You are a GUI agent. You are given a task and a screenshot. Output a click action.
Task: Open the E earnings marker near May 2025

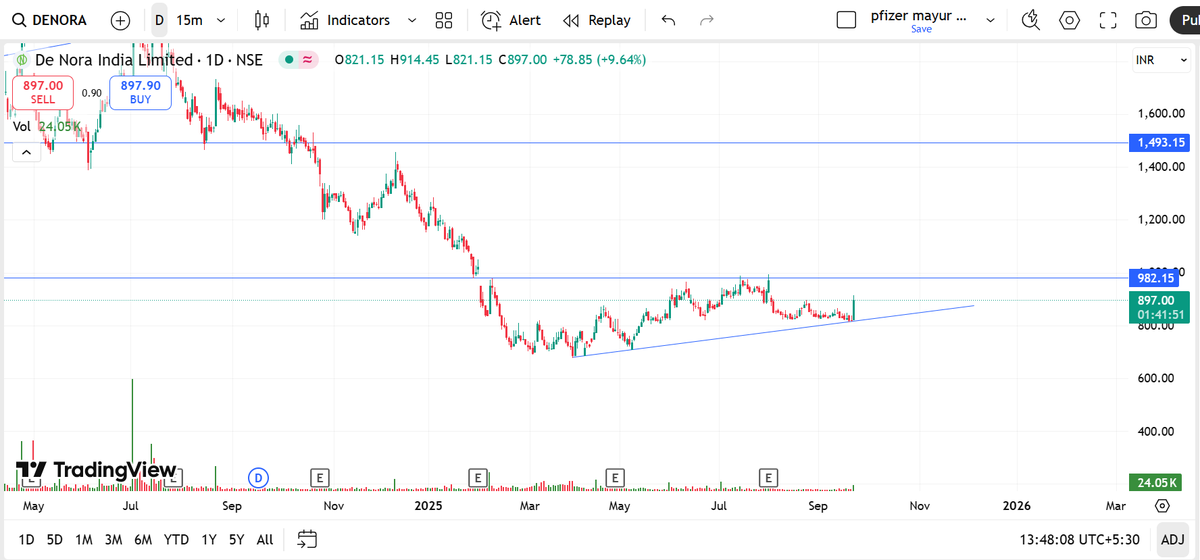(615, 477)
